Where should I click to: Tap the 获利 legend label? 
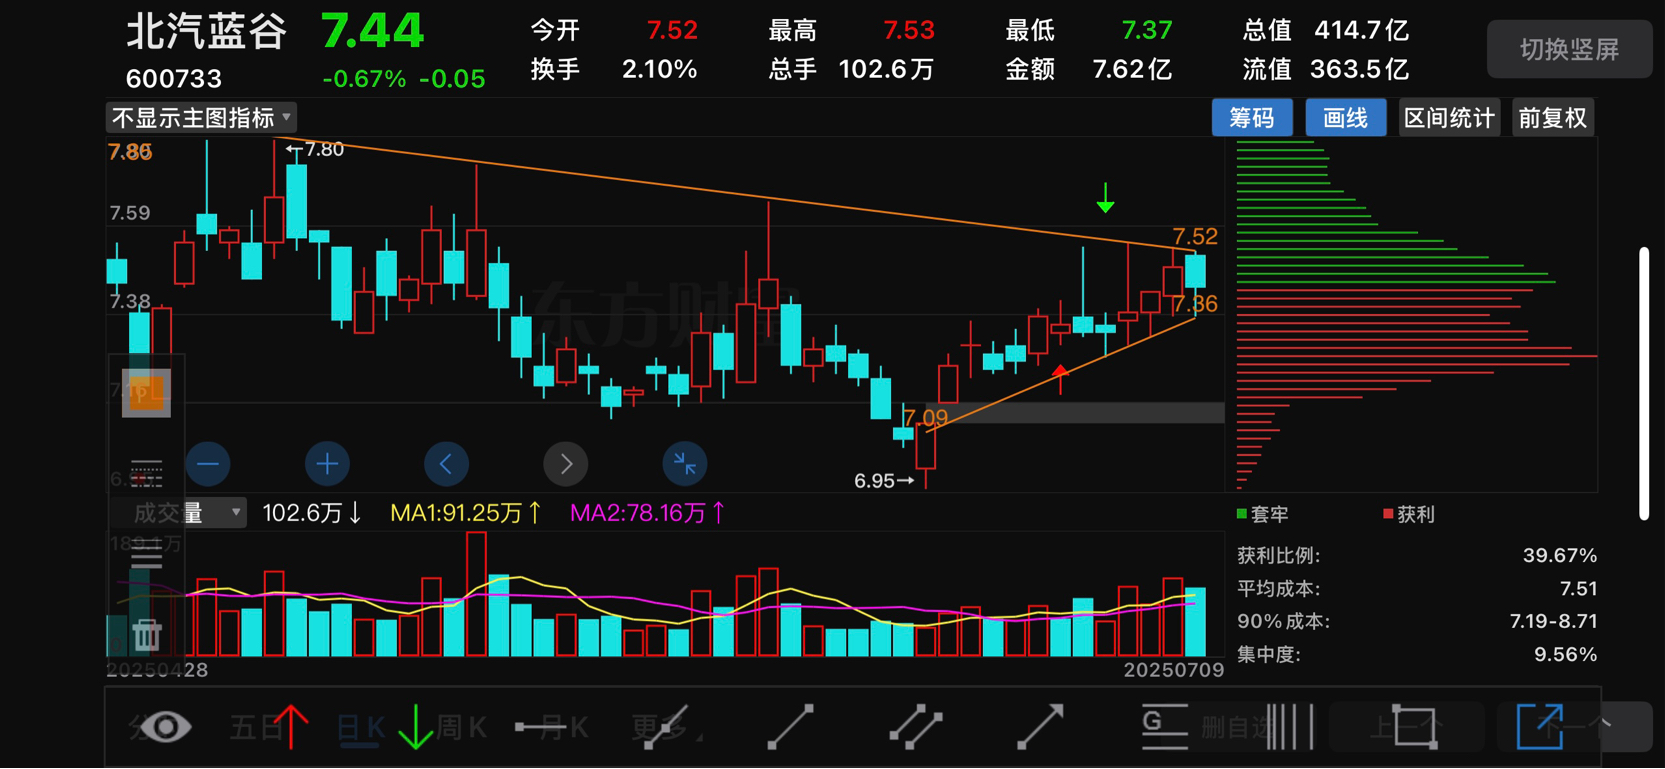[1408, 514]
